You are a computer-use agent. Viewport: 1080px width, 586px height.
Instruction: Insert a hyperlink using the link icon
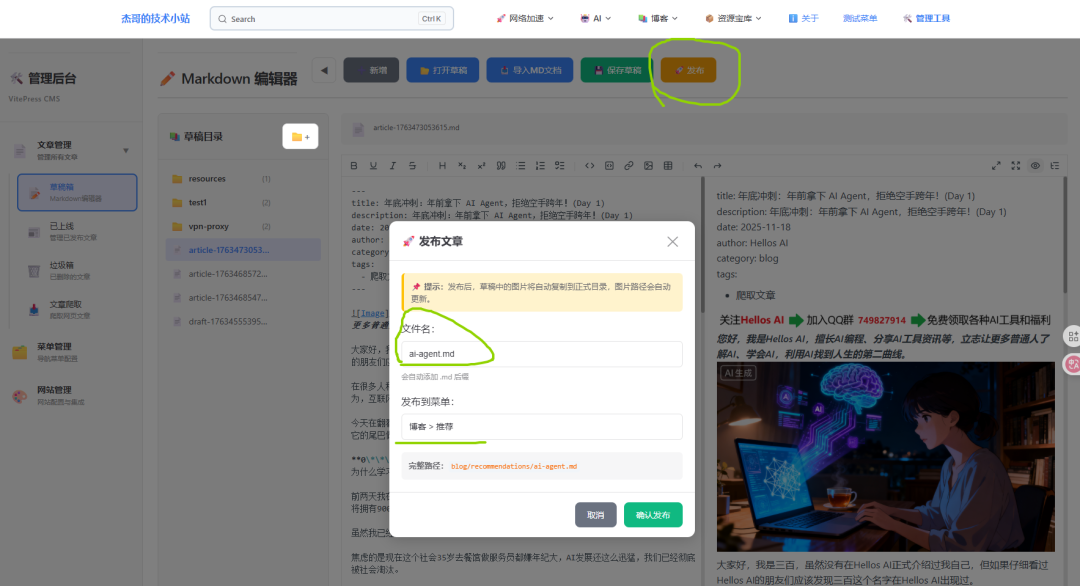[x=629, y=166]
